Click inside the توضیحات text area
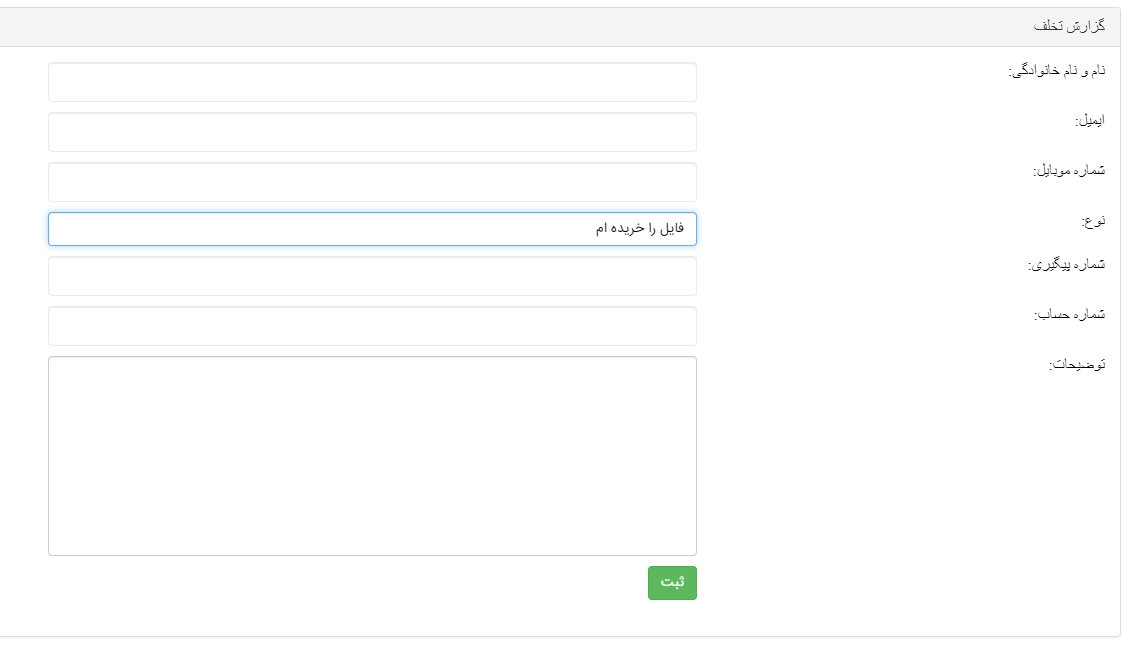Screen dimensions: 1132x652 [372, 455]
